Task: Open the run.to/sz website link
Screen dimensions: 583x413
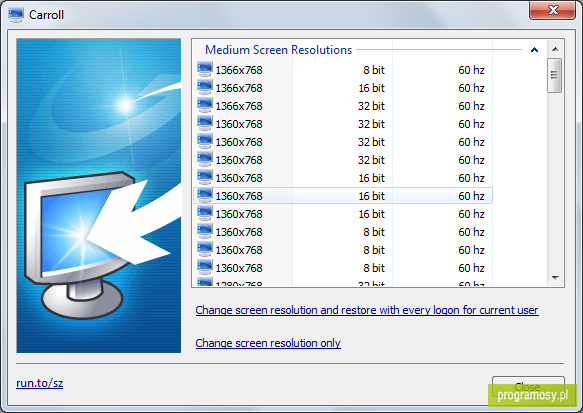Action: 39,383
